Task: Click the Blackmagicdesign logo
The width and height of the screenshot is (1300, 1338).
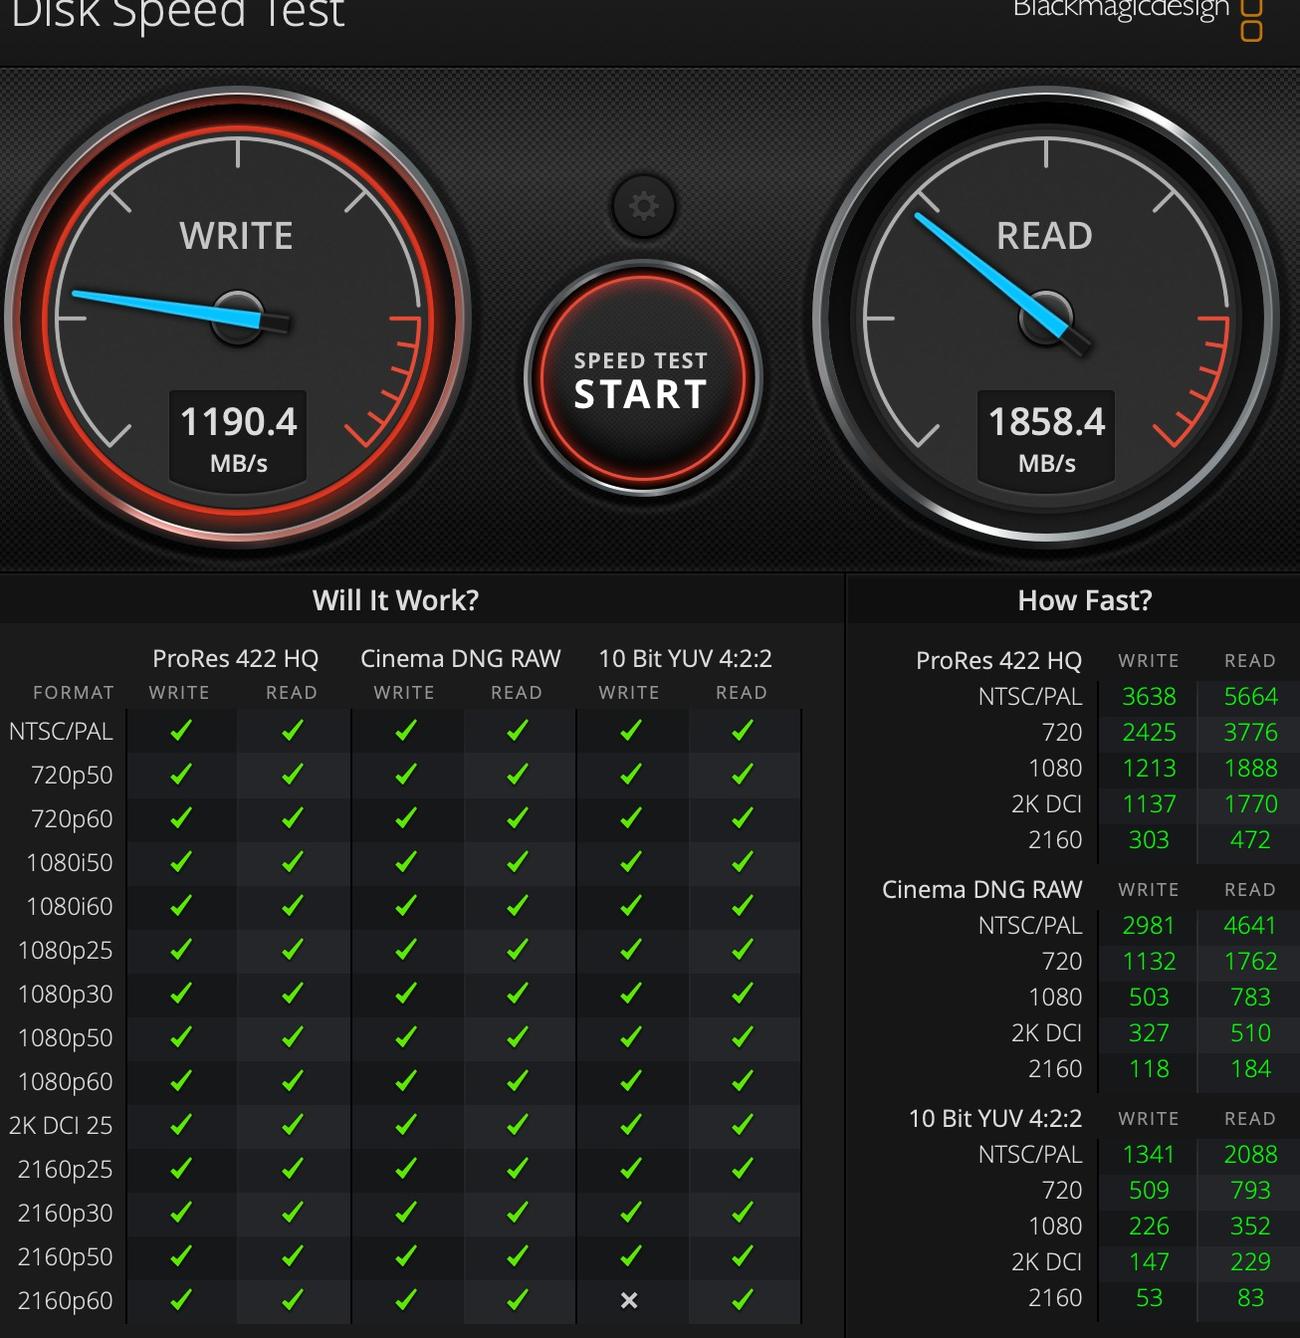Action: pos(1137,12)
